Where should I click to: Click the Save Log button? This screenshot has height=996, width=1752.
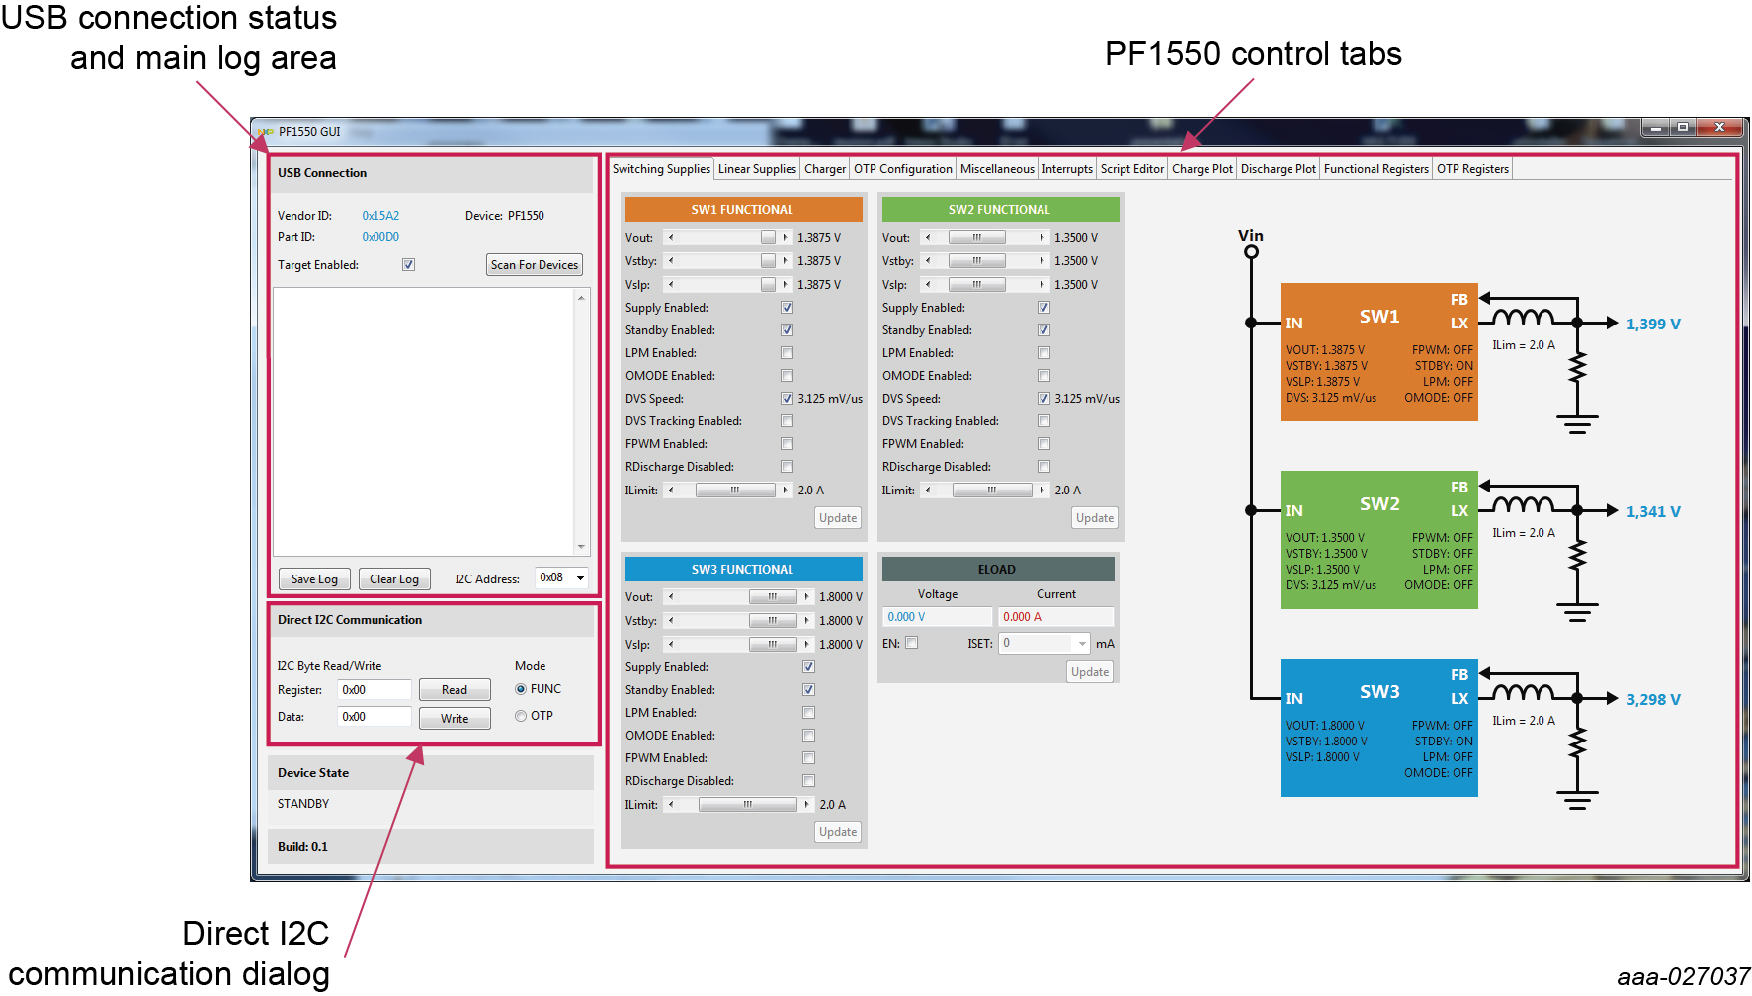(x=314, y=579)
